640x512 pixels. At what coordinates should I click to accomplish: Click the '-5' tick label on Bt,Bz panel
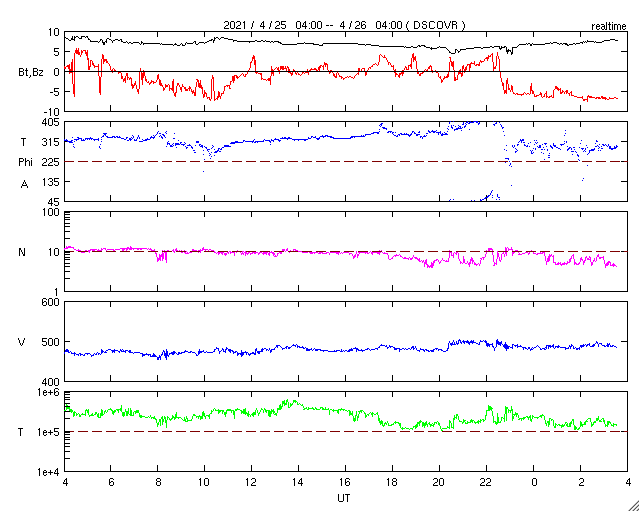54,92
